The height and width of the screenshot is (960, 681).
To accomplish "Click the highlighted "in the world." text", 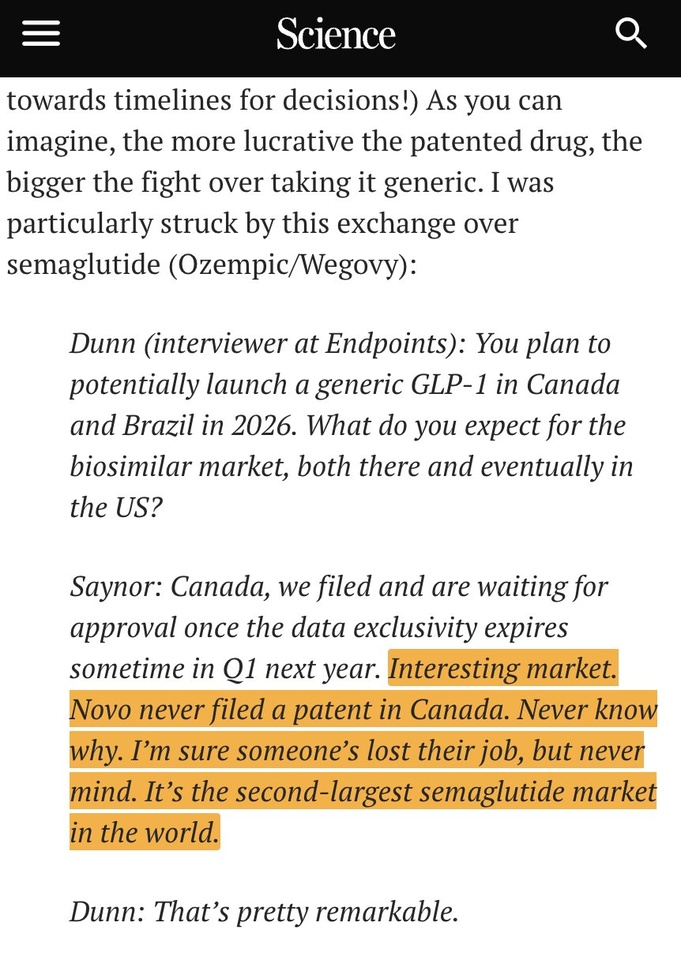I will [145, 833].
